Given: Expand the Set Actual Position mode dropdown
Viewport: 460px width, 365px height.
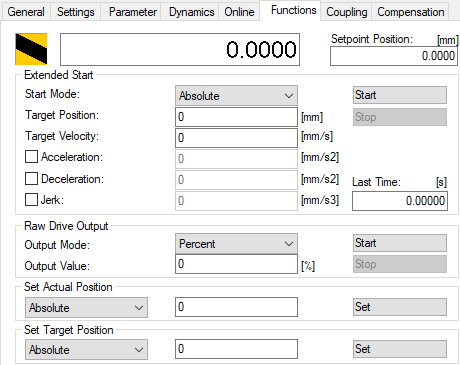Looking at the screenshot, I should pyautogui.click(x=86, y=307).
